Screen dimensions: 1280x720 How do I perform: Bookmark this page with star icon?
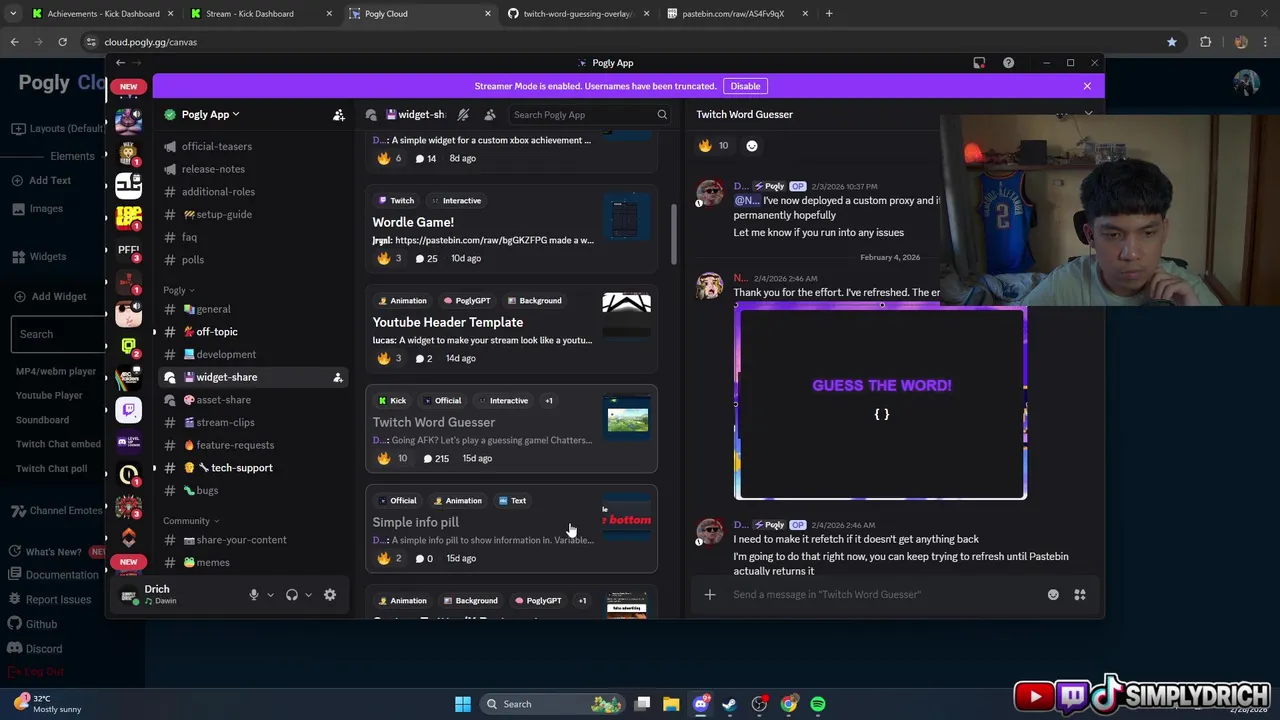[1171, 42]
